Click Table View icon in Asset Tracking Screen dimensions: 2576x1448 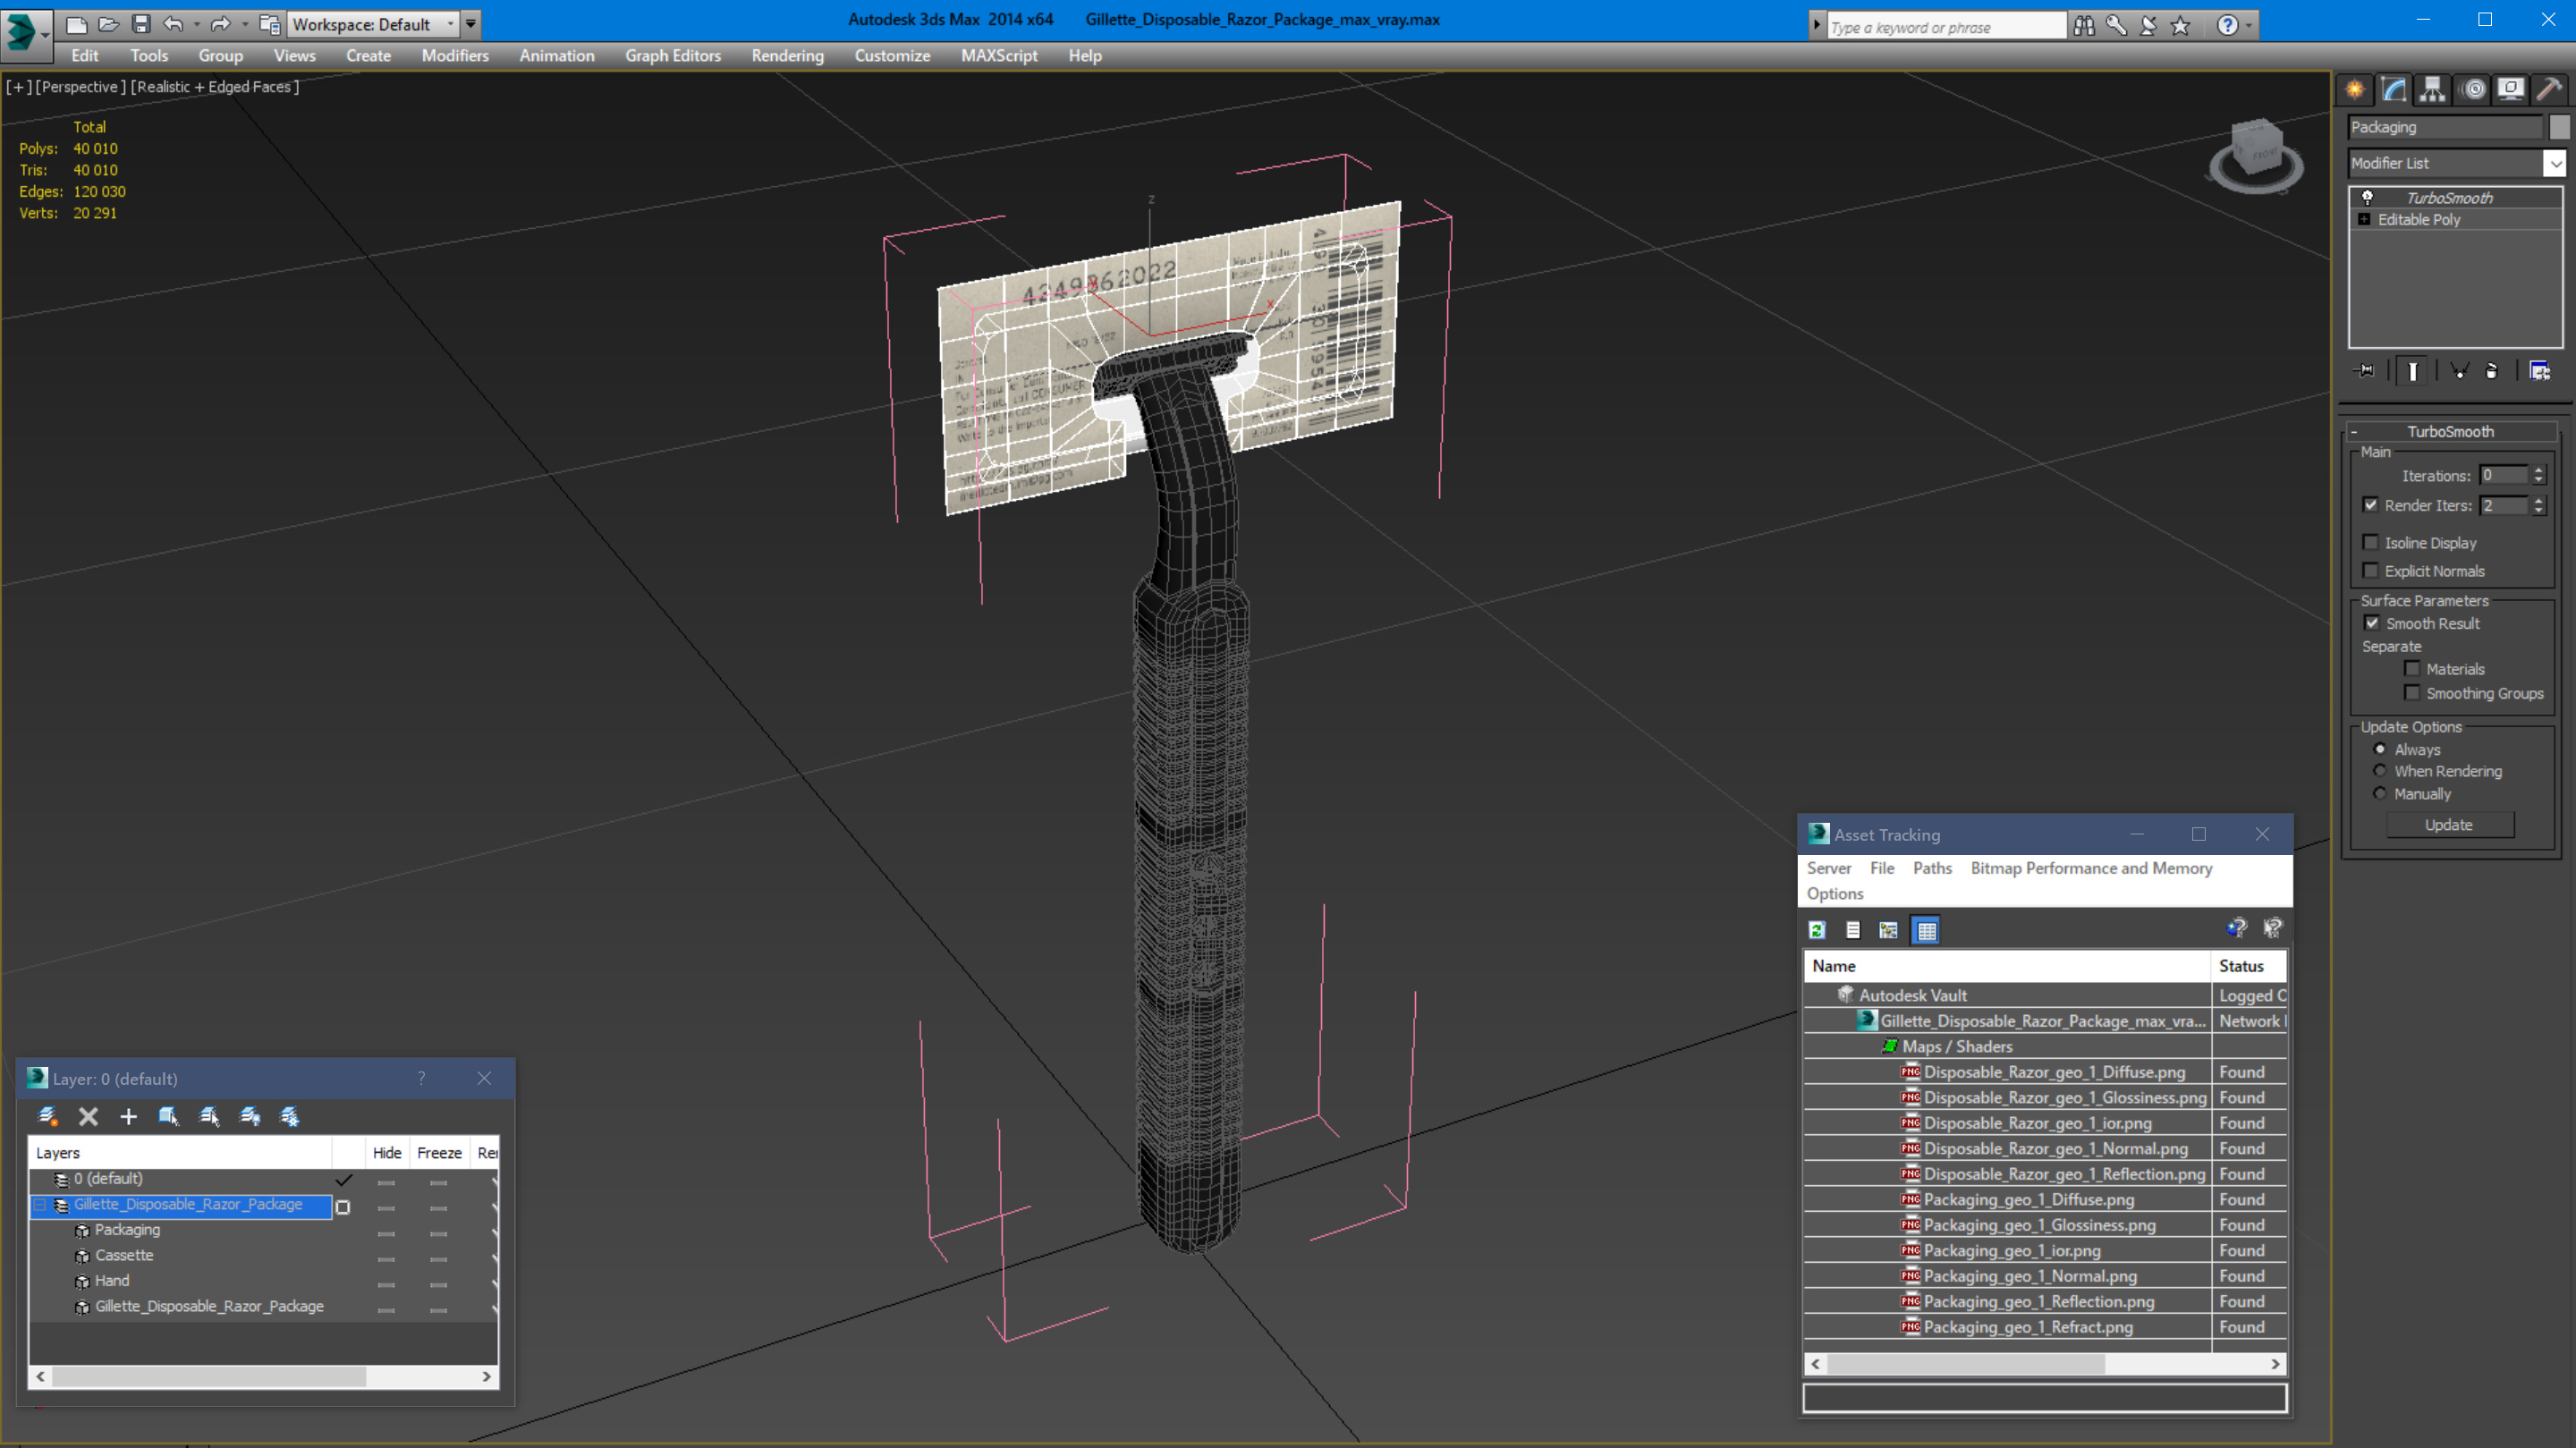(x=1926, y=930)
